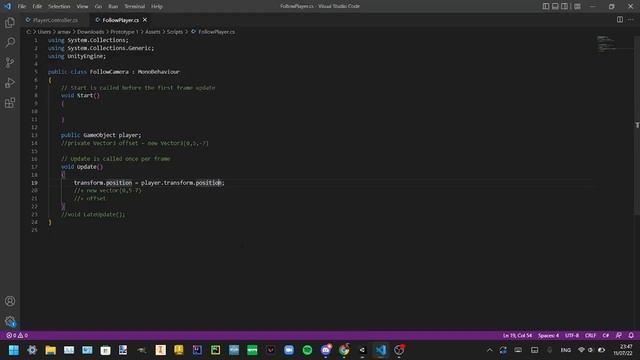Open the Selection menu

point(59,6)
